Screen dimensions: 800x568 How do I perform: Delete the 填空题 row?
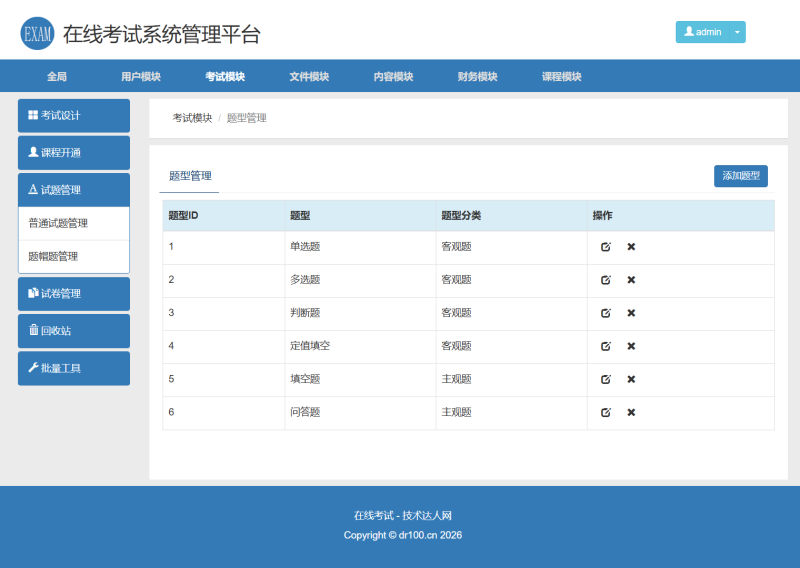631,380
